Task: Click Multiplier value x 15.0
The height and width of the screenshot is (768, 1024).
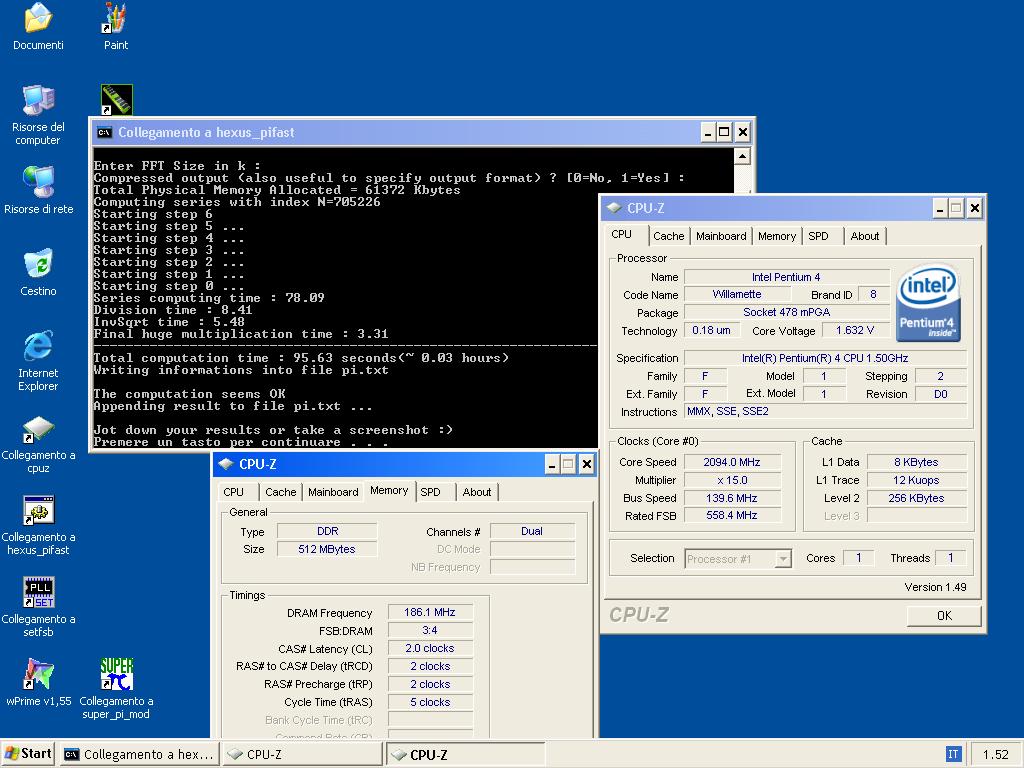Action: 732,480
